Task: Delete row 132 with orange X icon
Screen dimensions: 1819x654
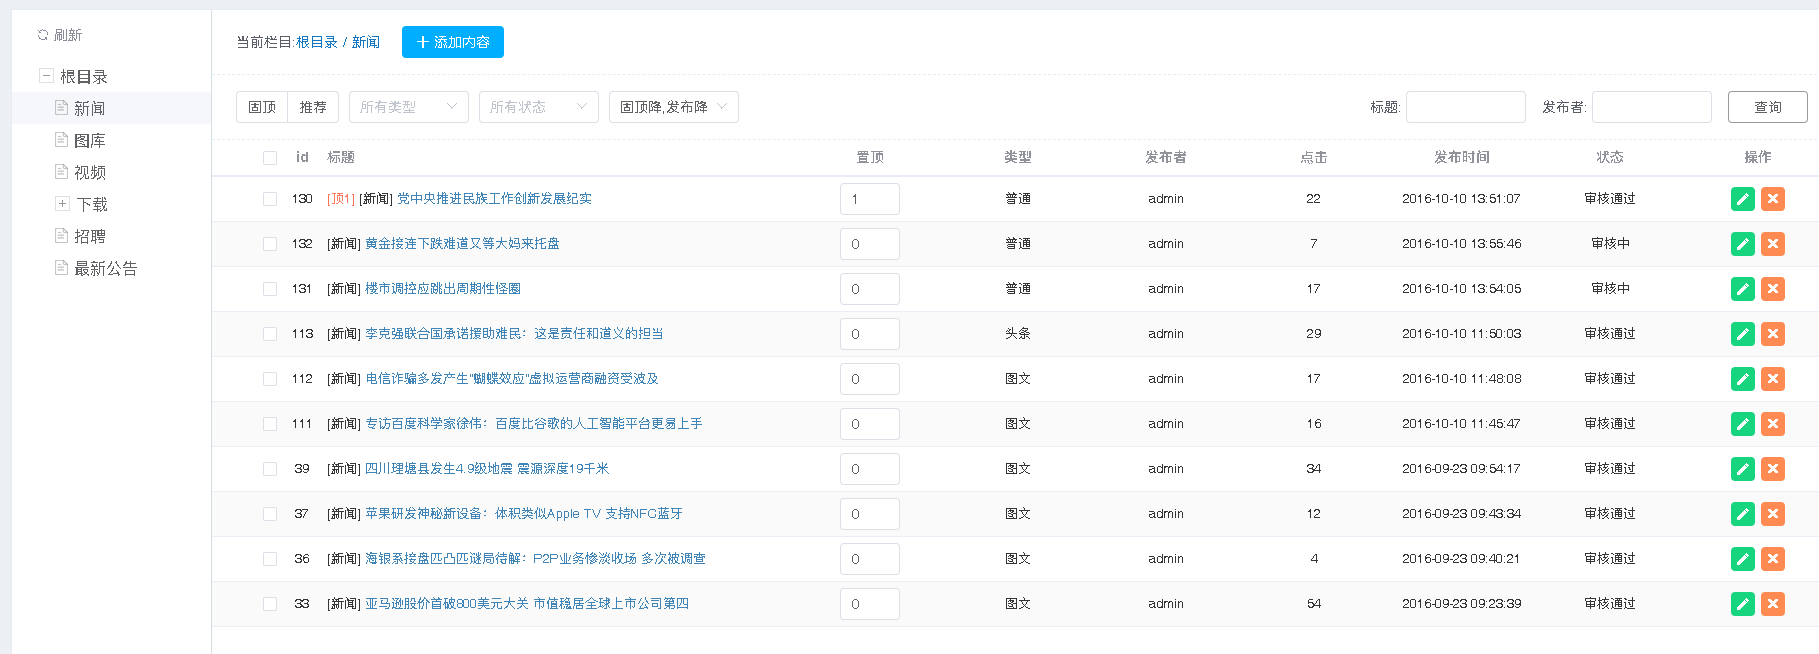Action: 1773,244
